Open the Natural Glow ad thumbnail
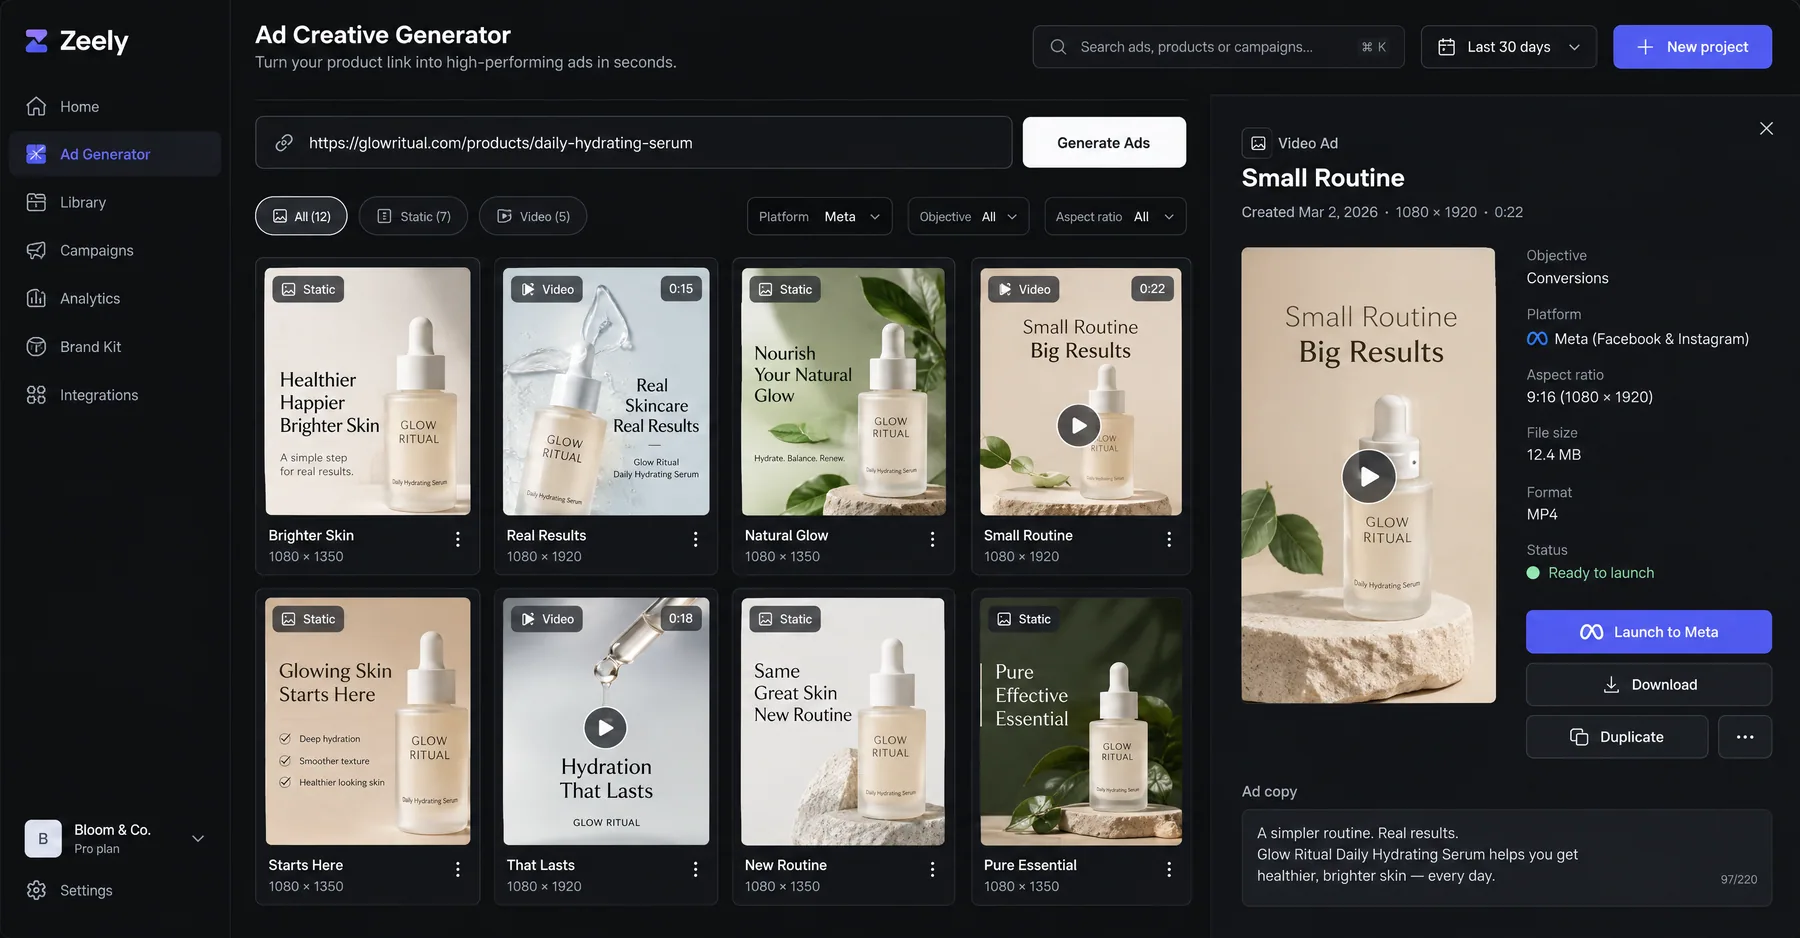 [843, 391]
